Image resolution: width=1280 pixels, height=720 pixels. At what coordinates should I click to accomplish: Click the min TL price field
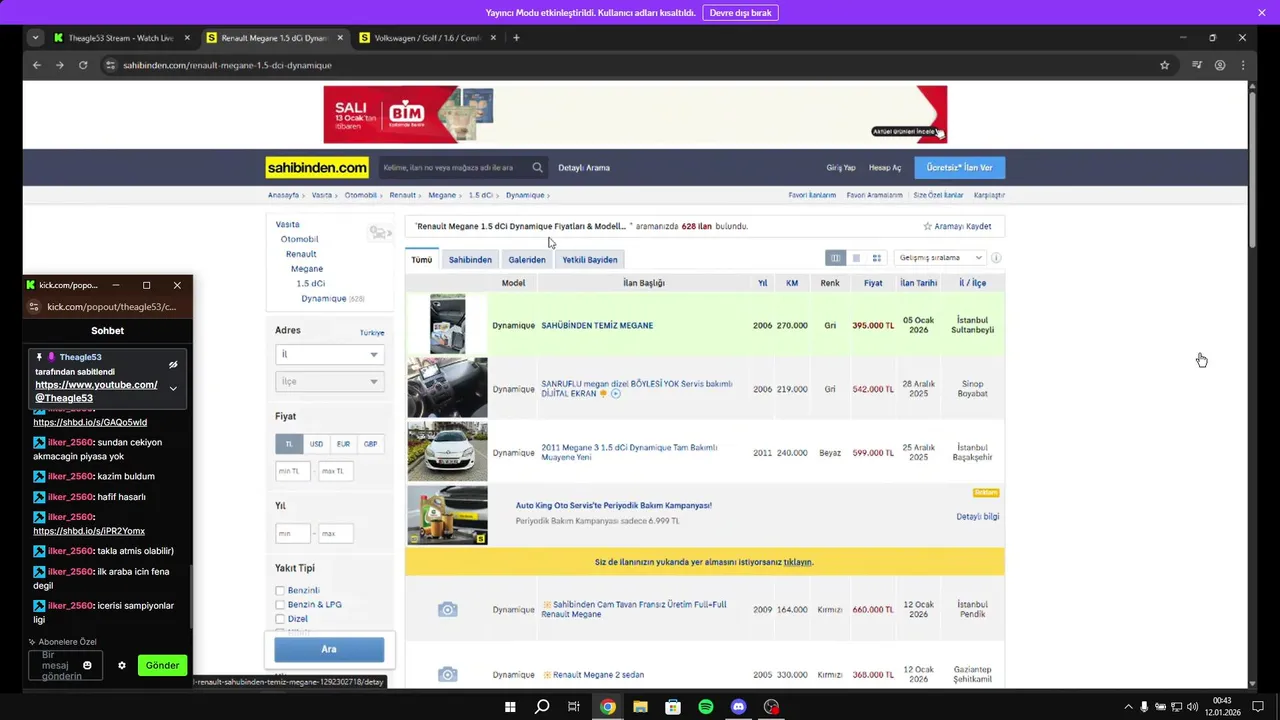[x=293, y=471]
